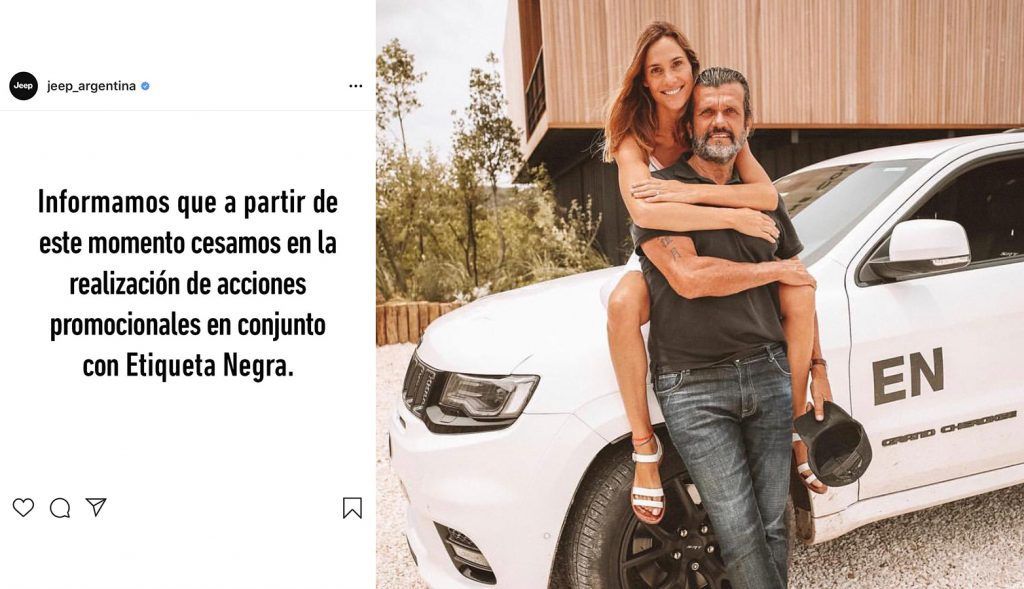The height and width of the screenshot is (589, 1024).
Task: Click the EN decal on the car door
Action: [x=908, y=376]
